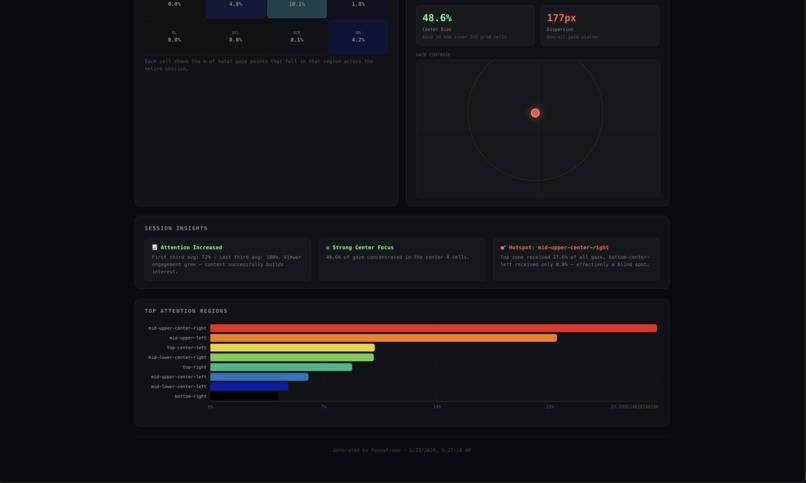
Task: Click the 14% axis tick label
Action: 436,406
